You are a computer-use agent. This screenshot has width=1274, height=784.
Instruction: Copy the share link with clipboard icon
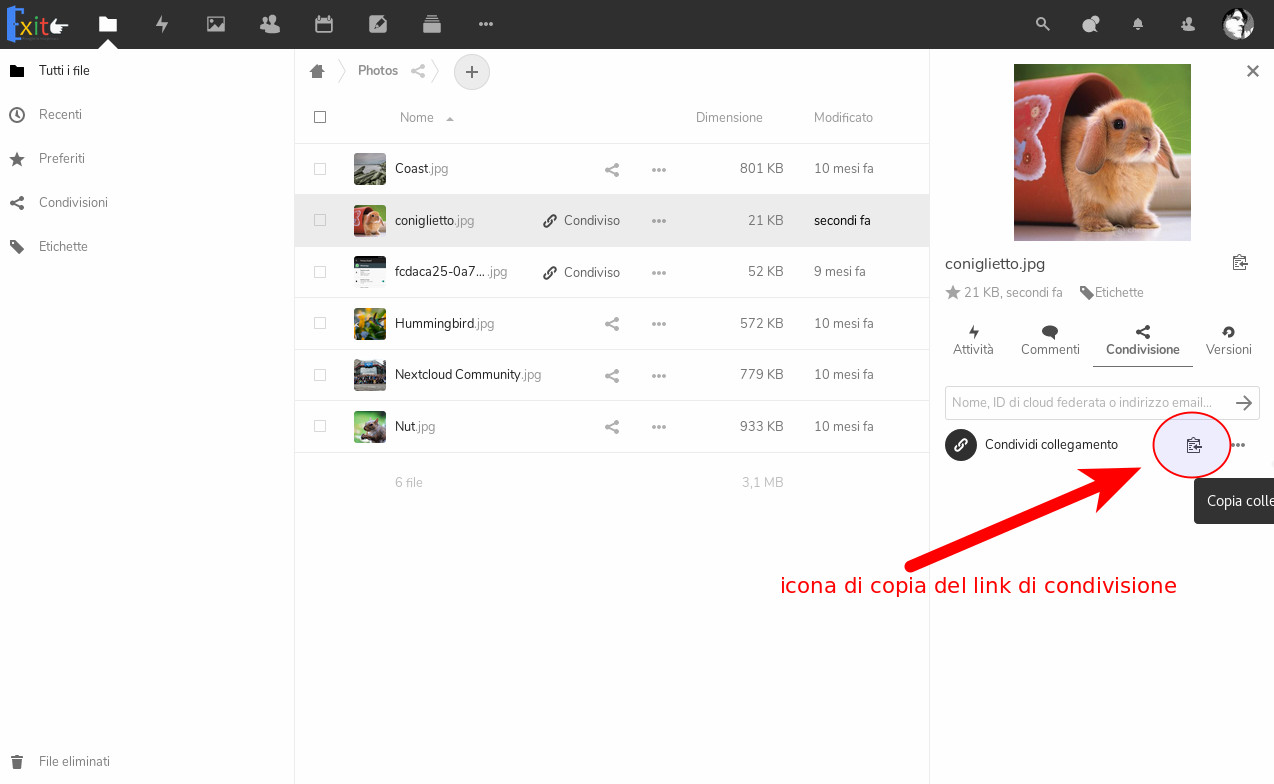click(x=1193, y=445)
